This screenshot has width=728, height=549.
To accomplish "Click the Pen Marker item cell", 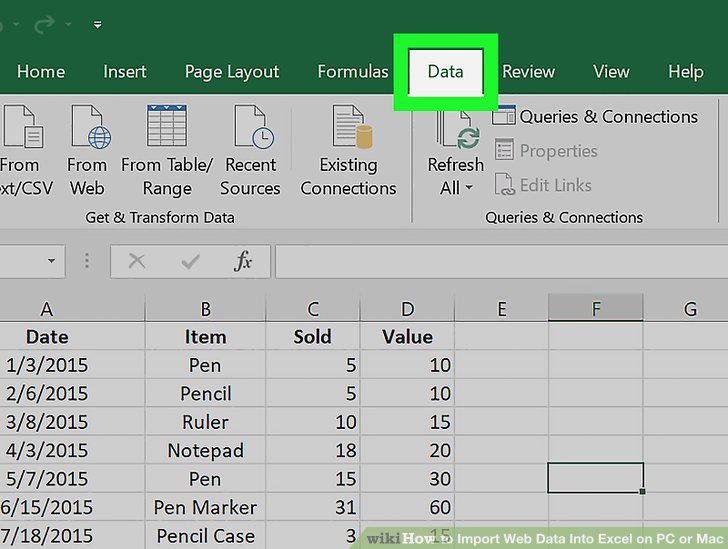I will point(206,507).
